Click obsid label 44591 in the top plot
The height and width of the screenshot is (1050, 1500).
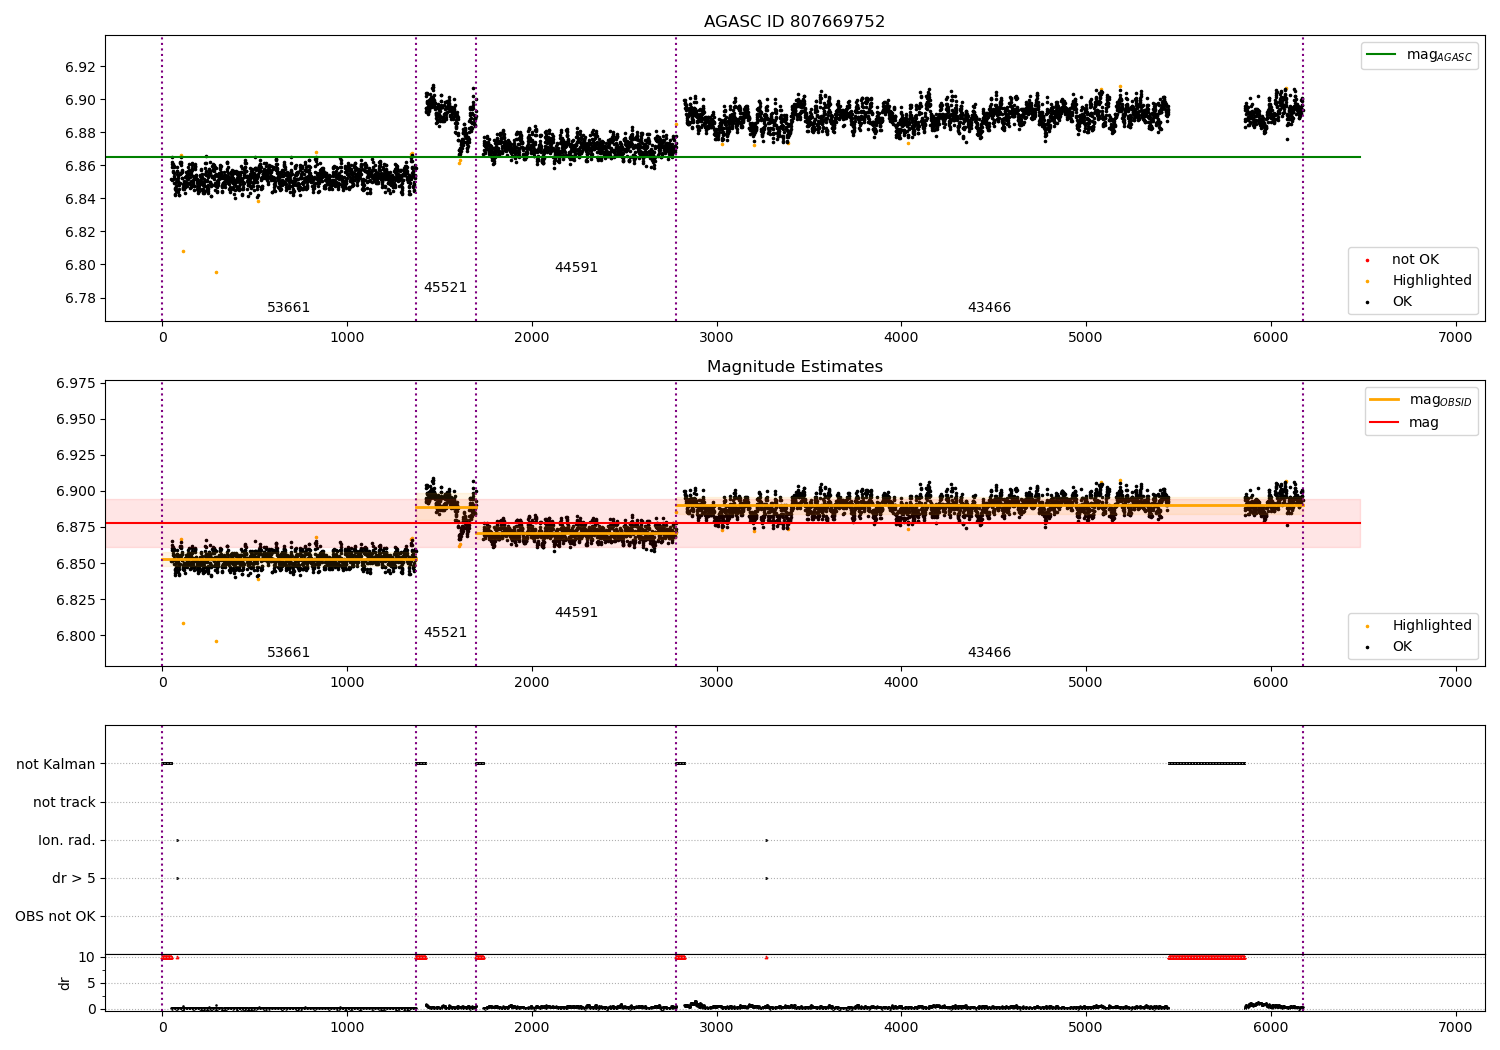point(576,268)
